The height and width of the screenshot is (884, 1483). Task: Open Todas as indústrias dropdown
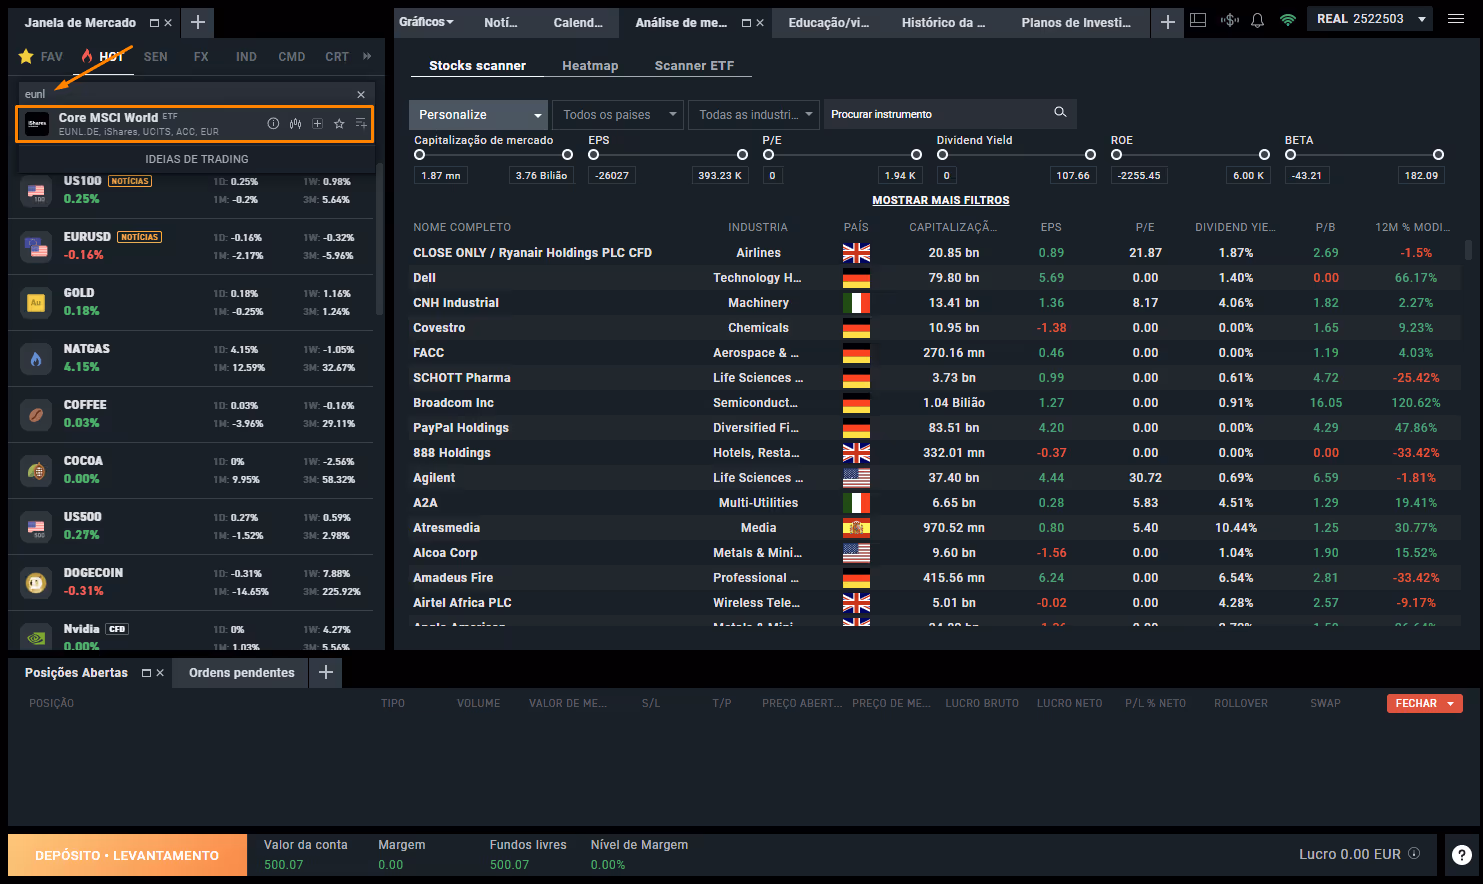(x=755, y=115)
